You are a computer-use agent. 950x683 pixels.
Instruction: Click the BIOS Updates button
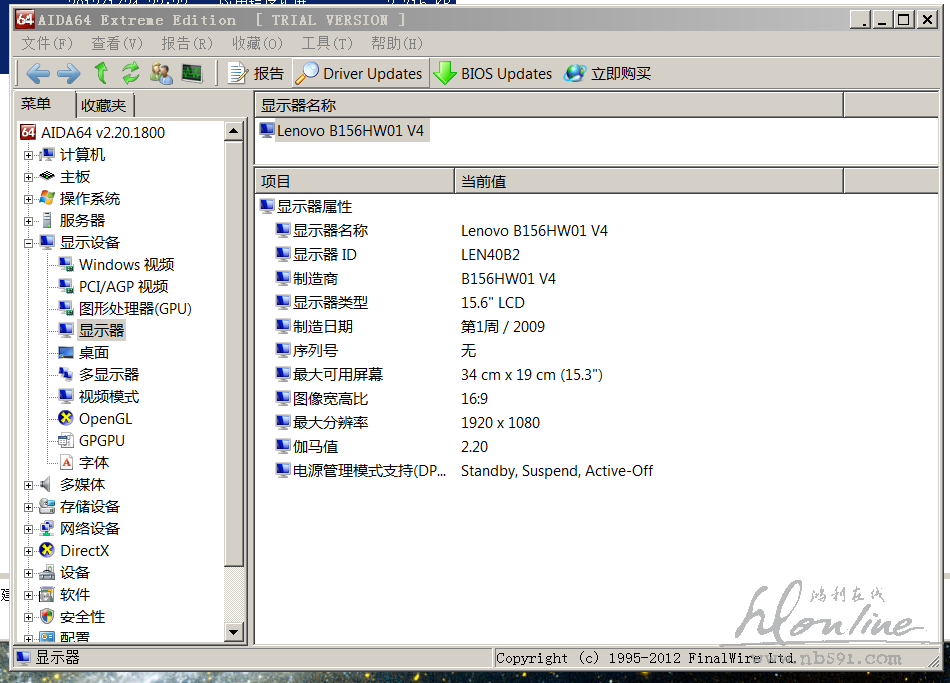point(493,73)
